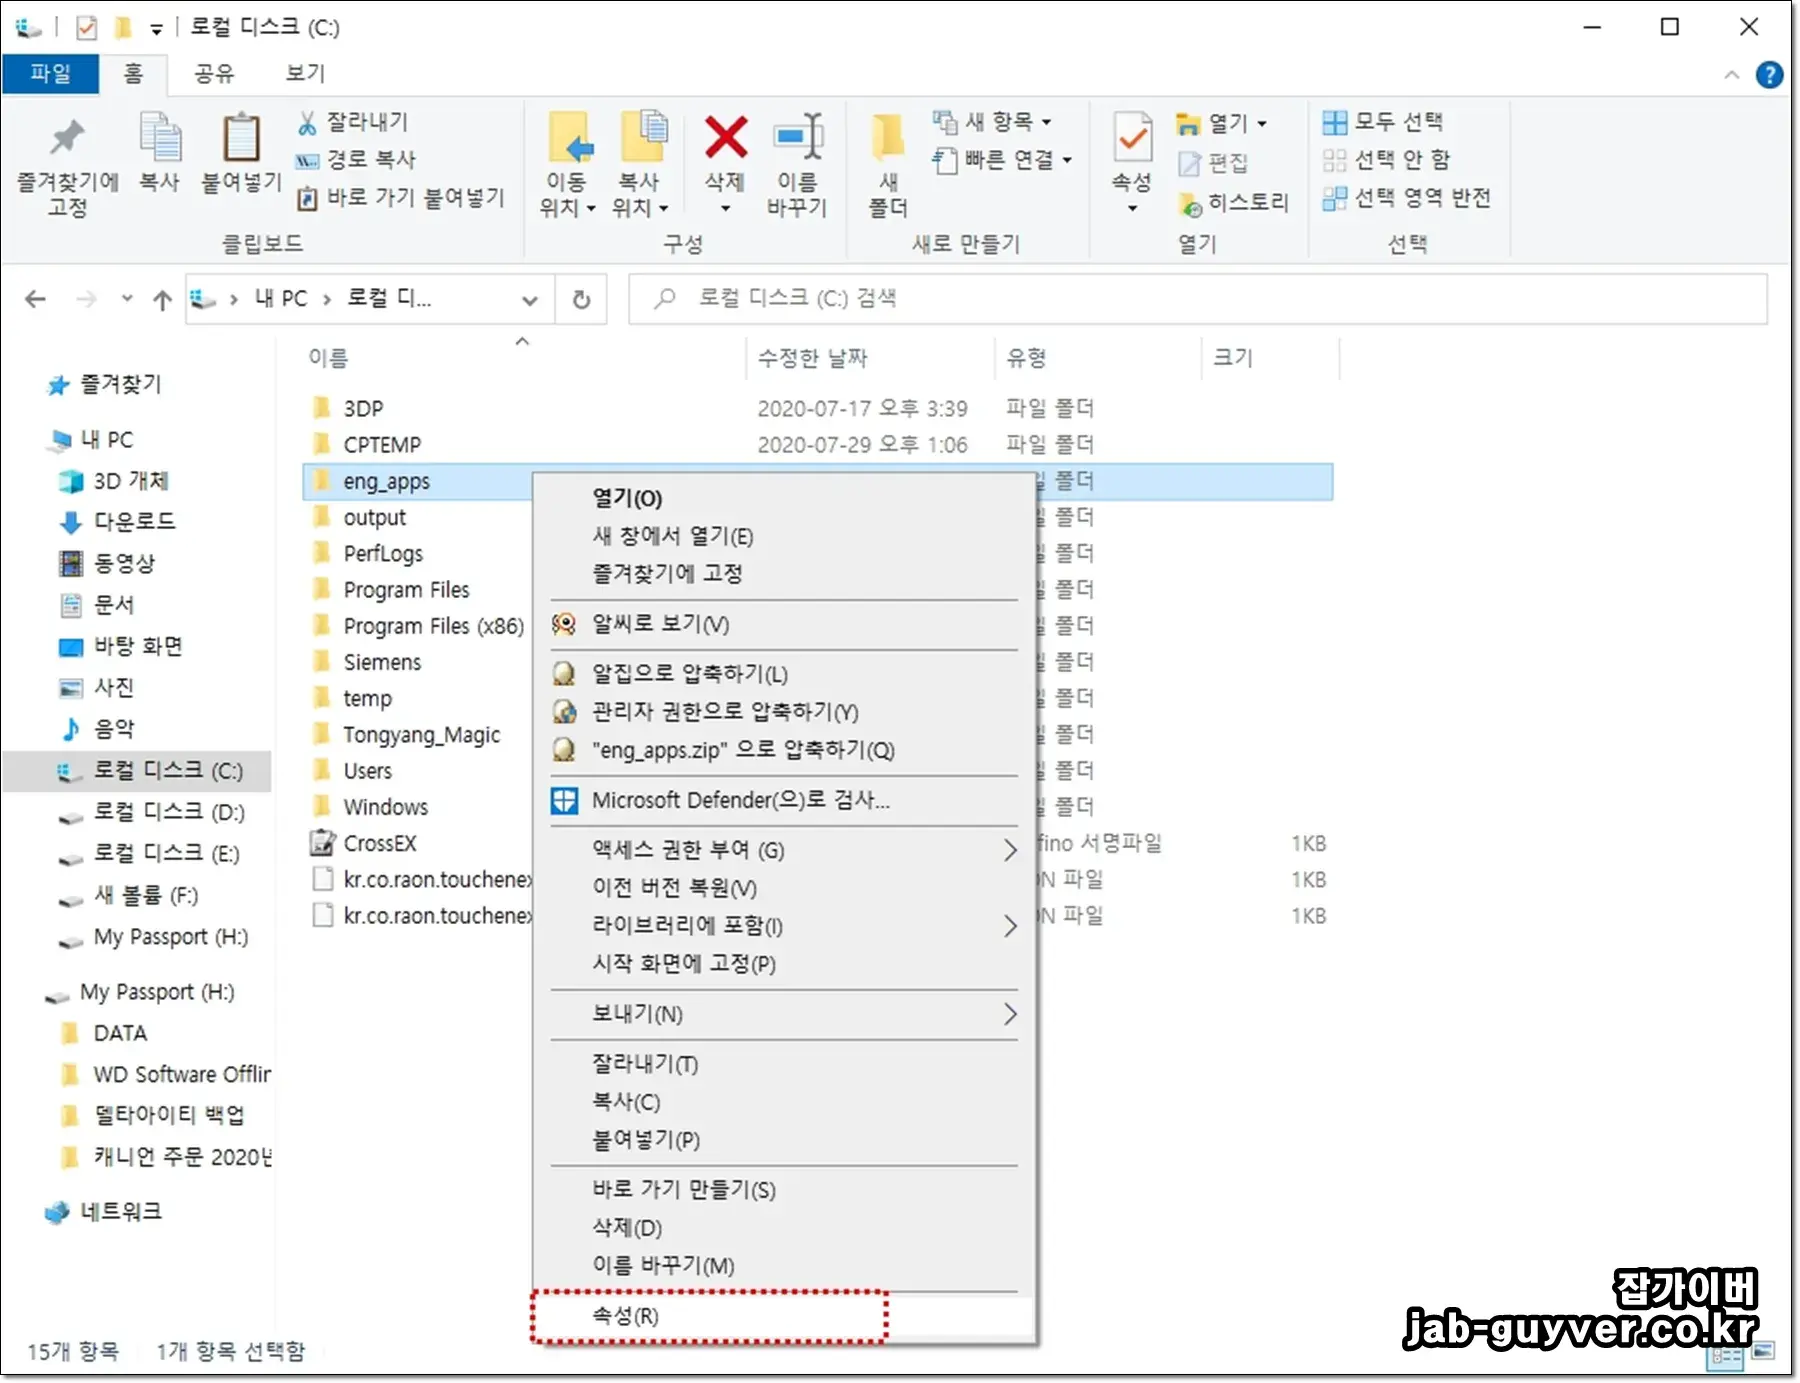This screenshot has width=1800, height=1383.
Task: Choose 속성(R) from the context menu
Action: coord(625,1316)
